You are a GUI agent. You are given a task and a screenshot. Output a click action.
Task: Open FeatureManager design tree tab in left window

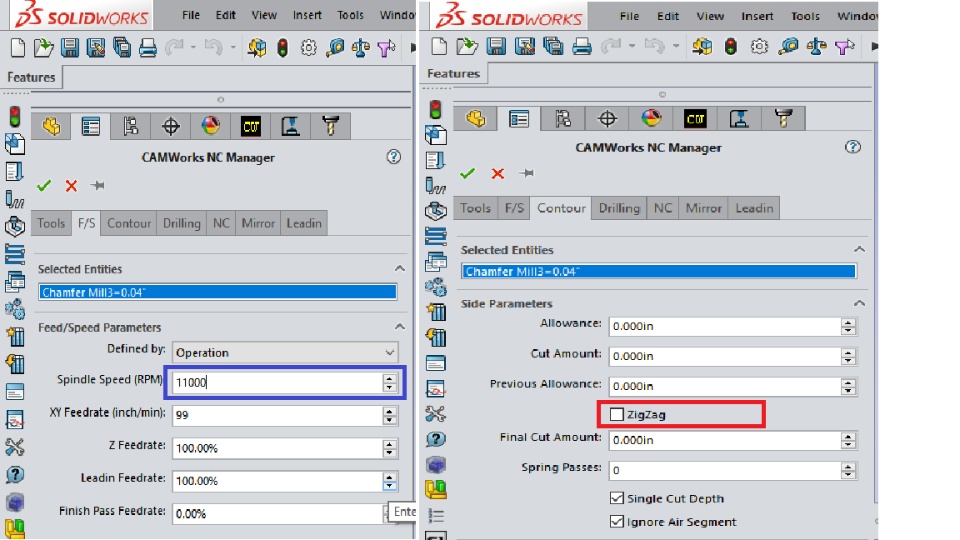(x=51, y=126)
